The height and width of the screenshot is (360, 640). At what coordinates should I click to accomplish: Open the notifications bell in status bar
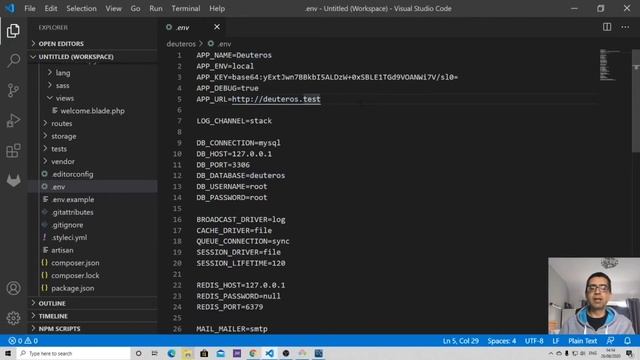(627, 341)
